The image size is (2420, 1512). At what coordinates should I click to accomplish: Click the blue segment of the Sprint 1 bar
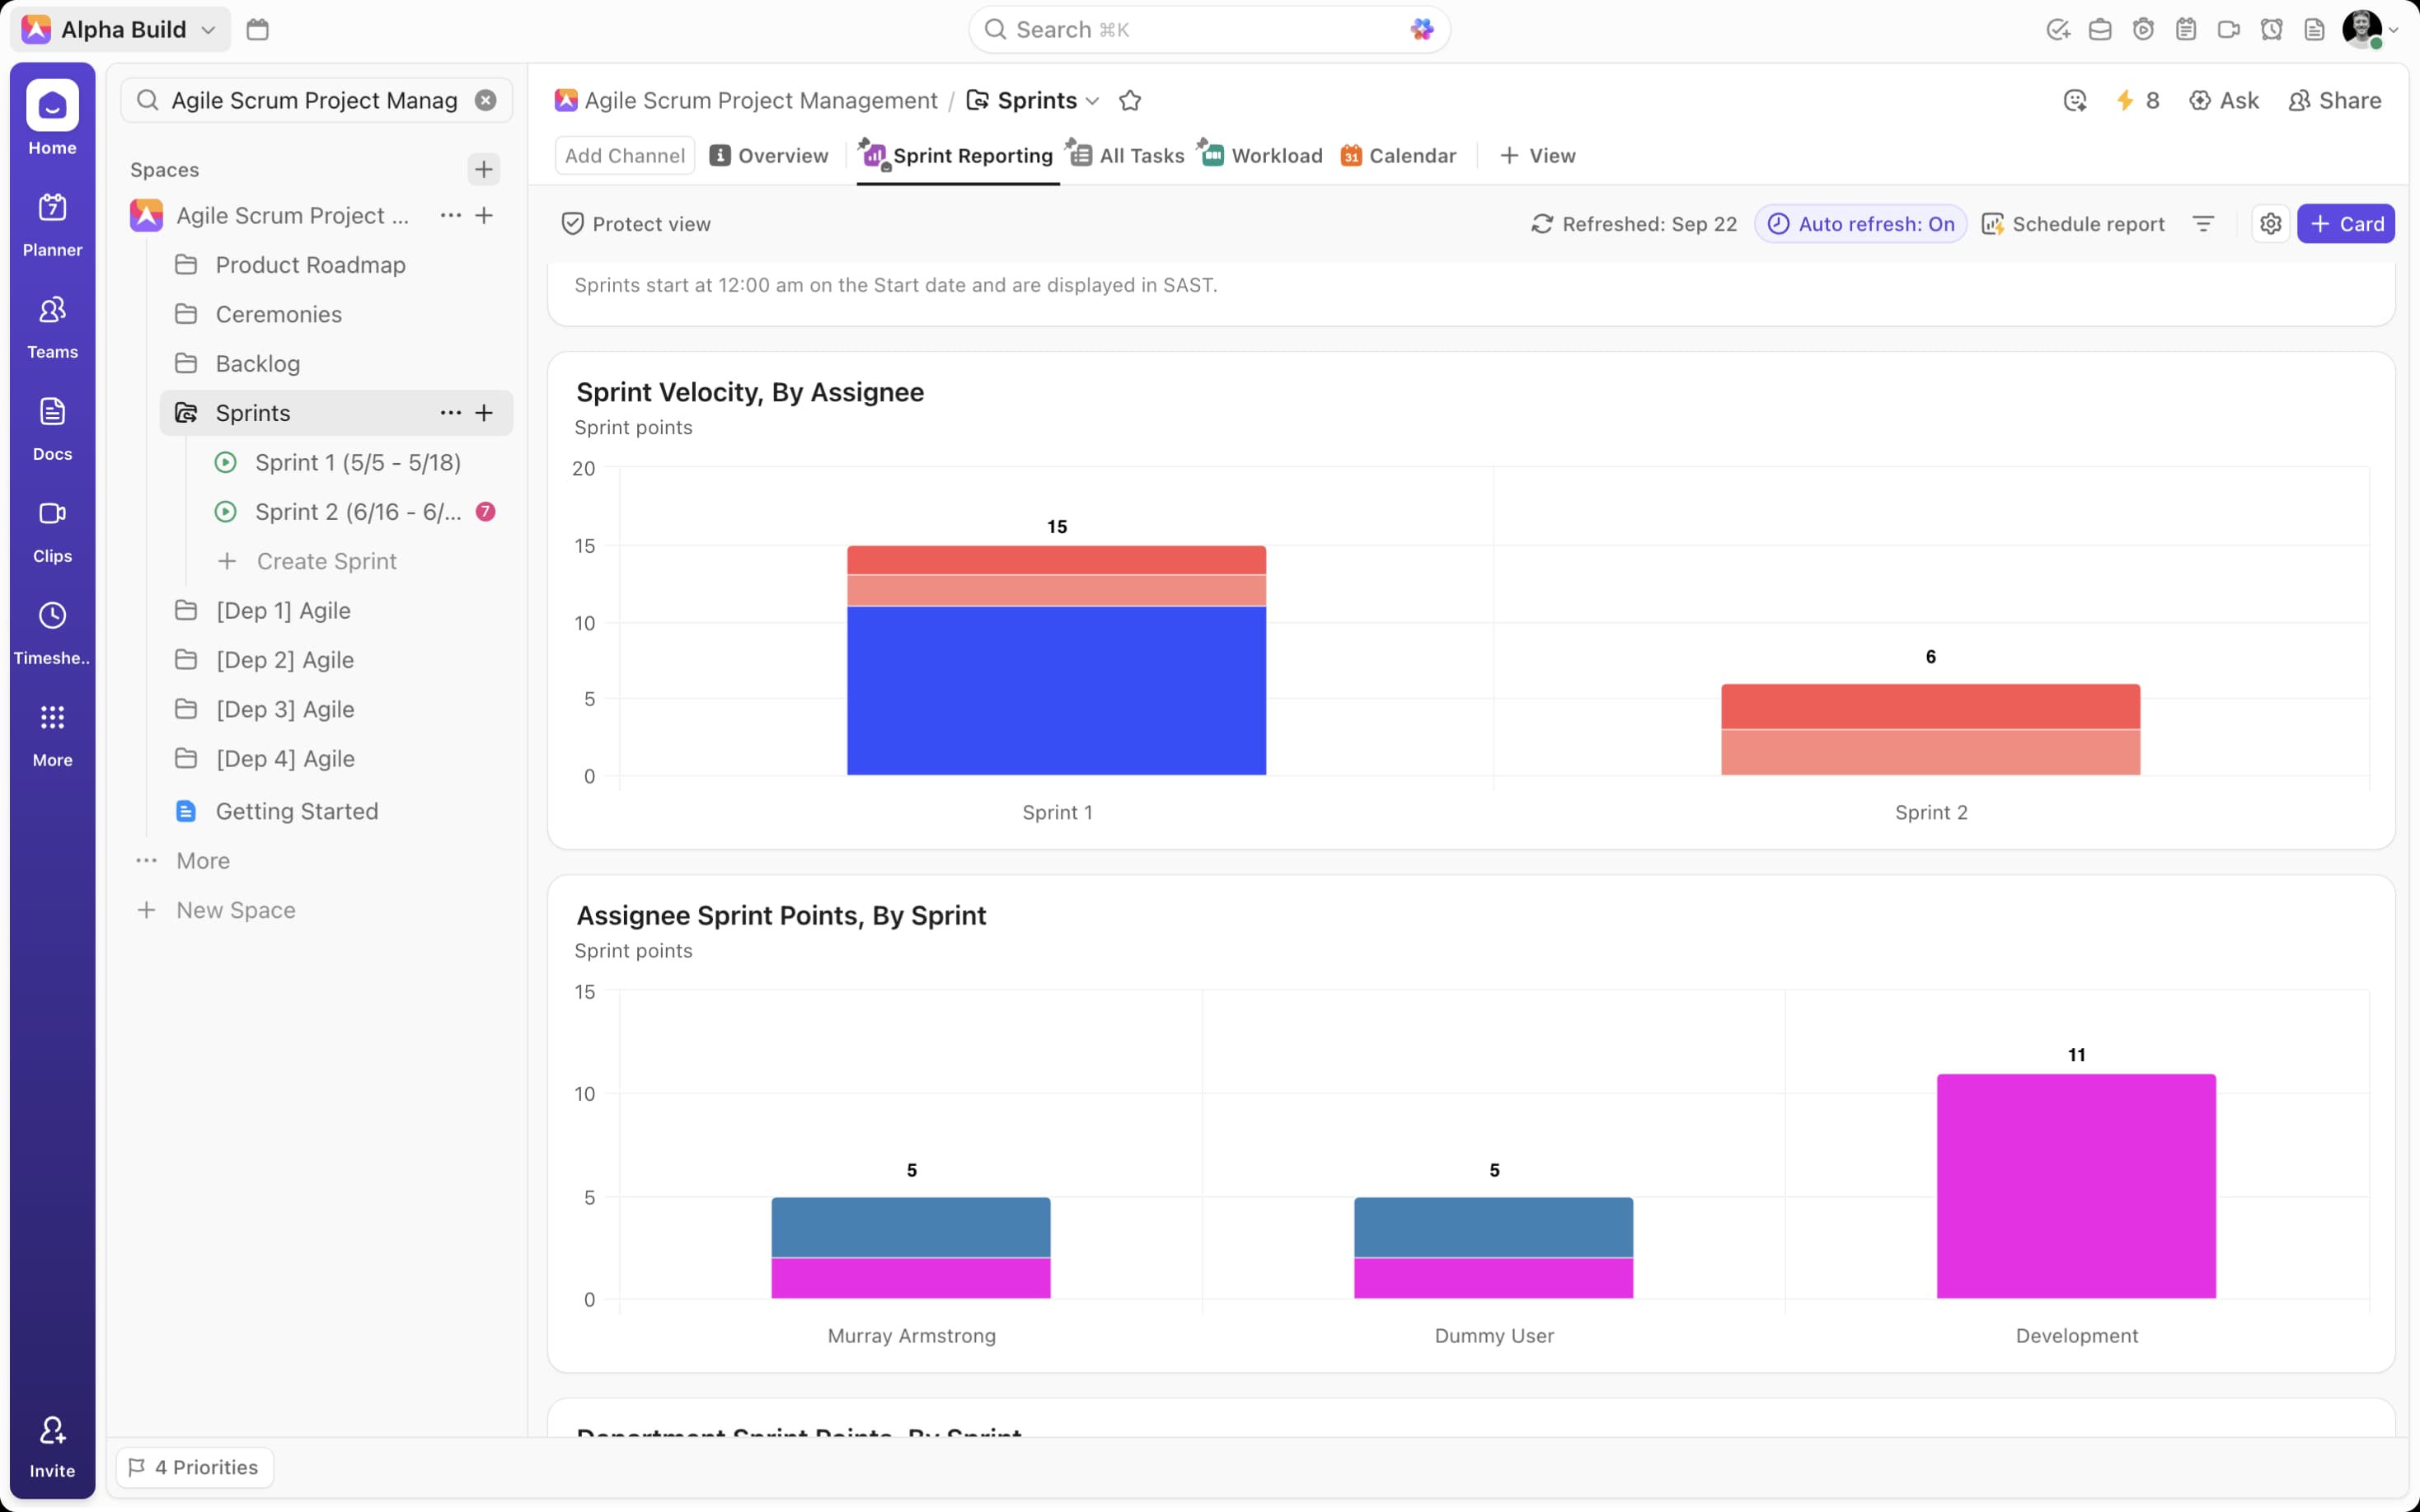coord(1056,690)
